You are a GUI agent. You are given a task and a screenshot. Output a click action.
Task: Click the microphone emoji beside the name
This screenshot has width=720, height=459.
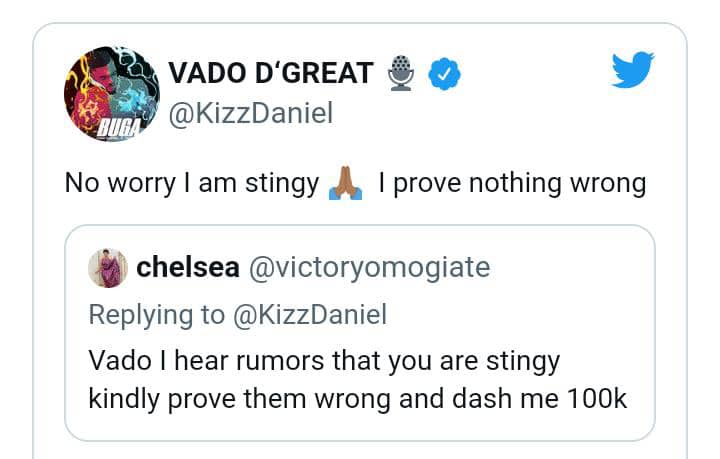[401, 73]
